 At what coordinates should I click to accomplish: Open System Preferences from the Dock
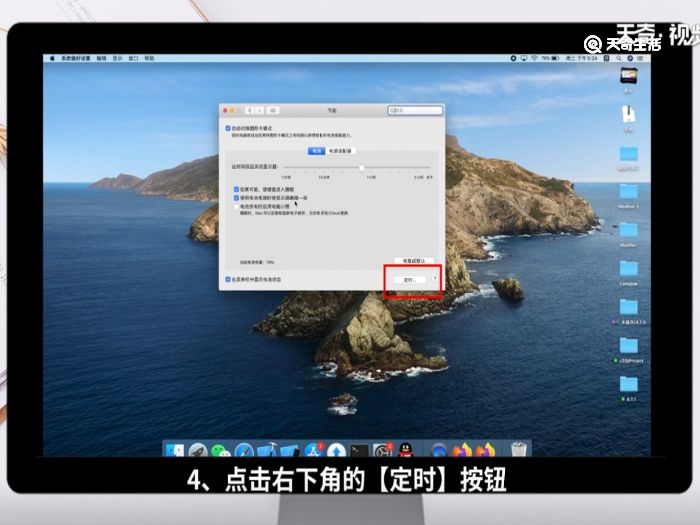tap(383, 450)
